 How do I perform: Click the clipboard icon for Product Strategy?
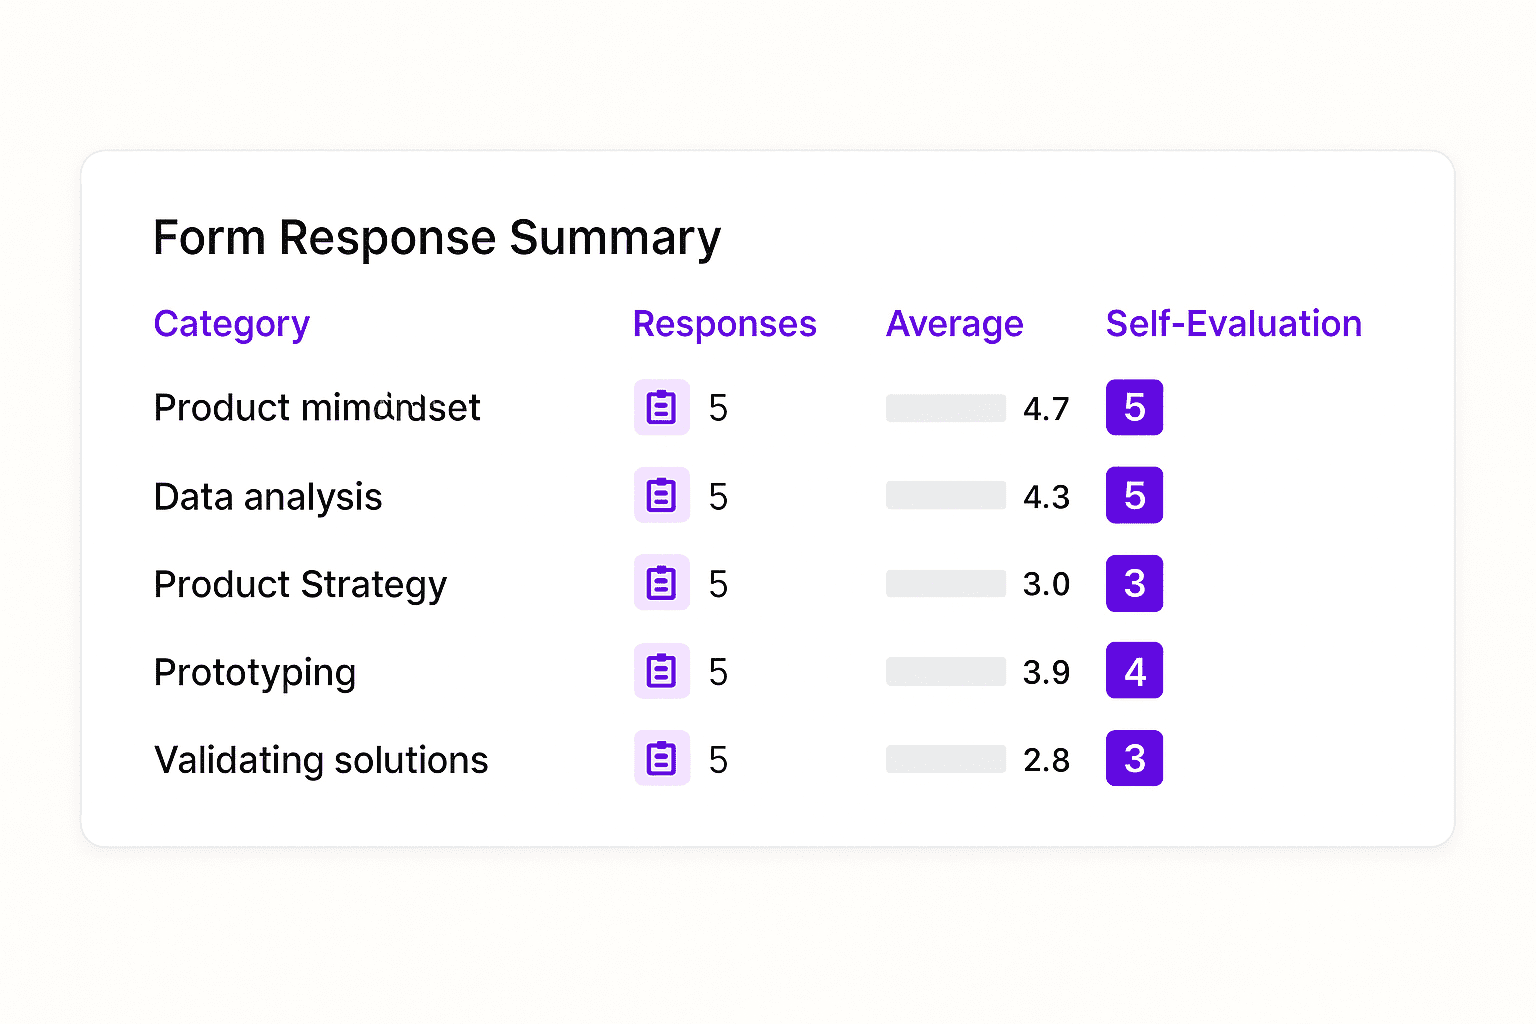[661, 583]
